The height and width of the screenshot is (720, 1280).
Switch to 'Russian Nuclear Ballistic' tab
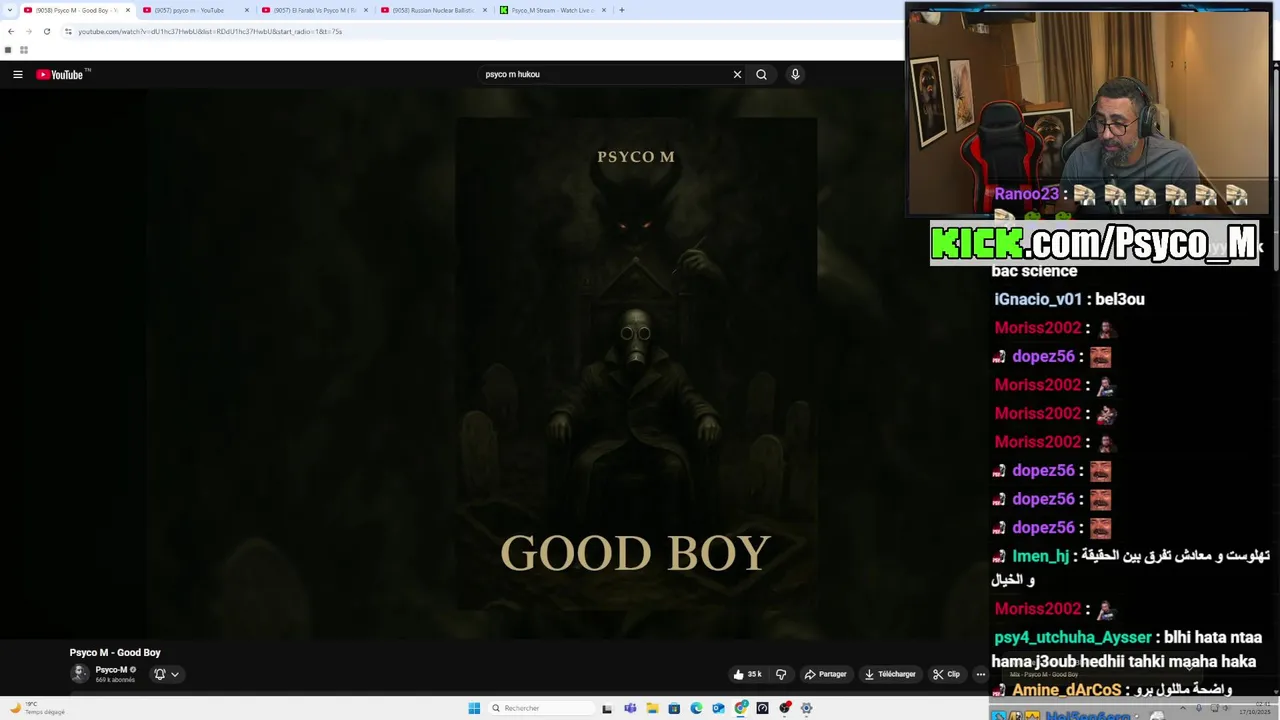[x=433, y=10]
